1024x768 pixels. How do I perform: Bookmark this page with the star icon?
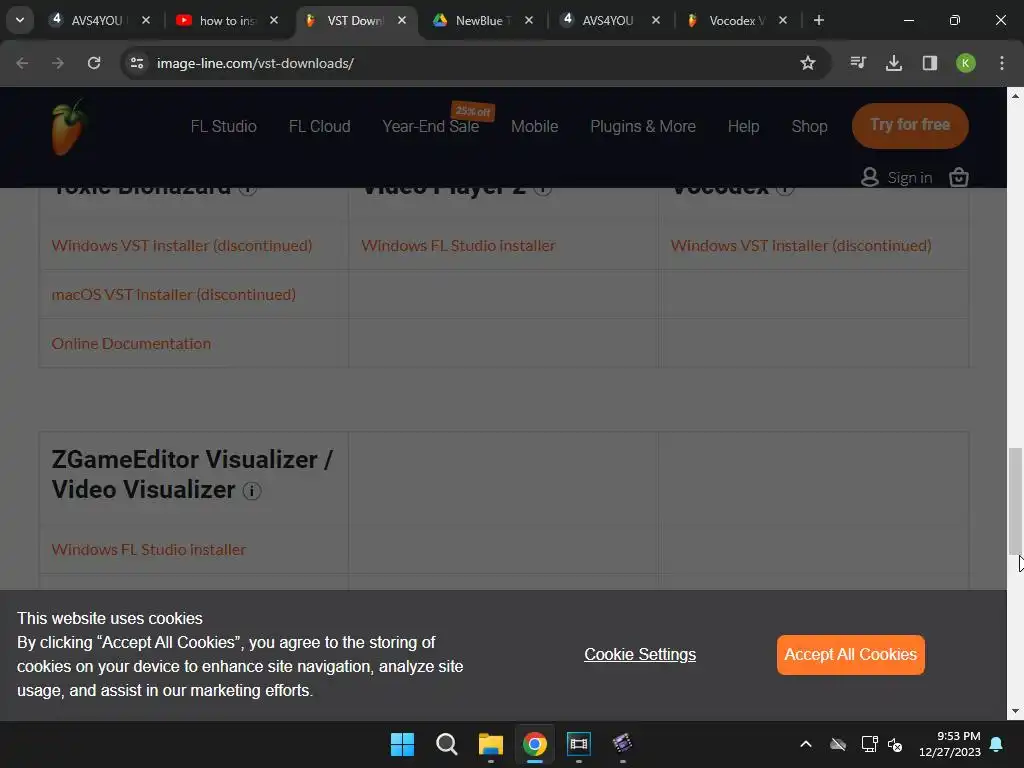click(x=808, y=63)
